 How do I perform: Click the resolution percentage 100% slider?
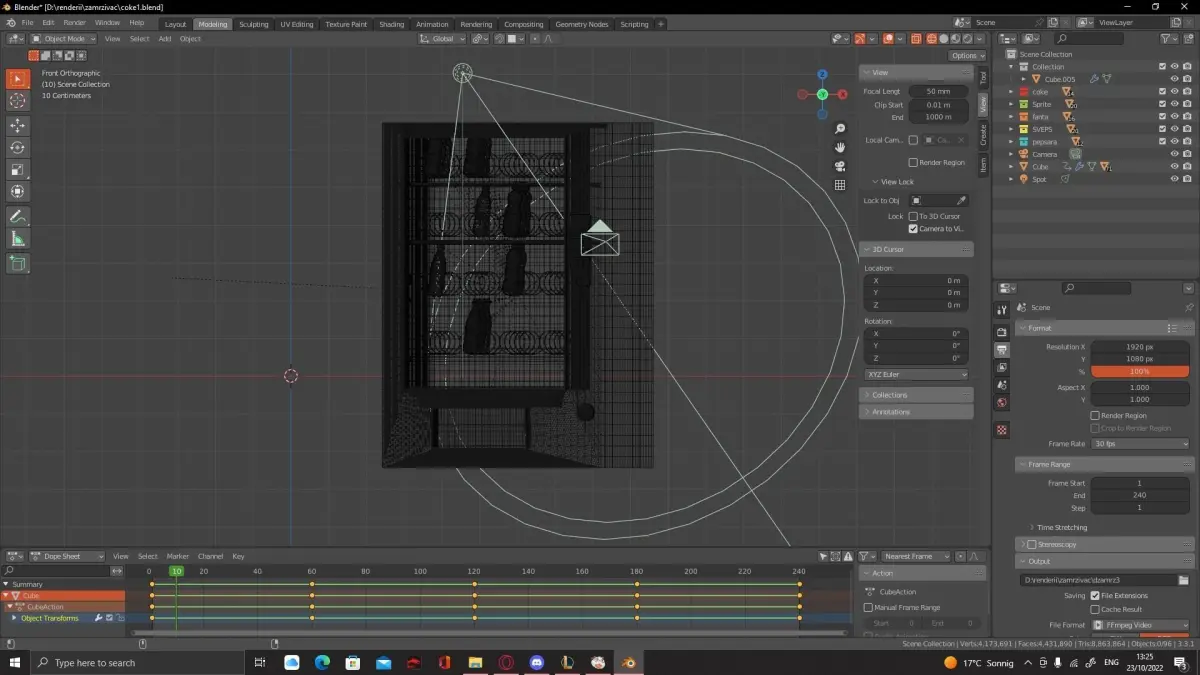pyautogui.click(x=1140, y=371)
